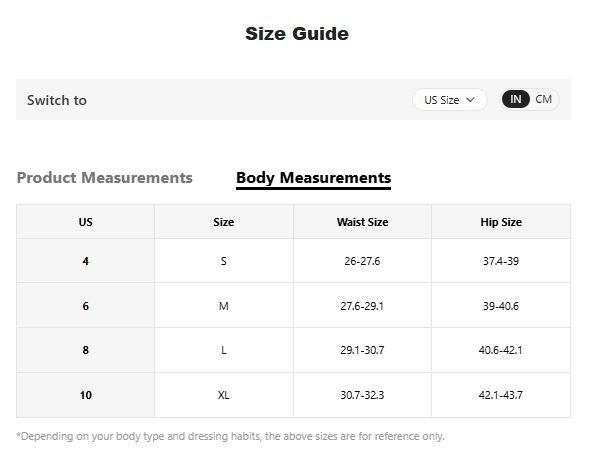
Task: Click waist value 26-27.6
Action: click(x=362, y=261)
